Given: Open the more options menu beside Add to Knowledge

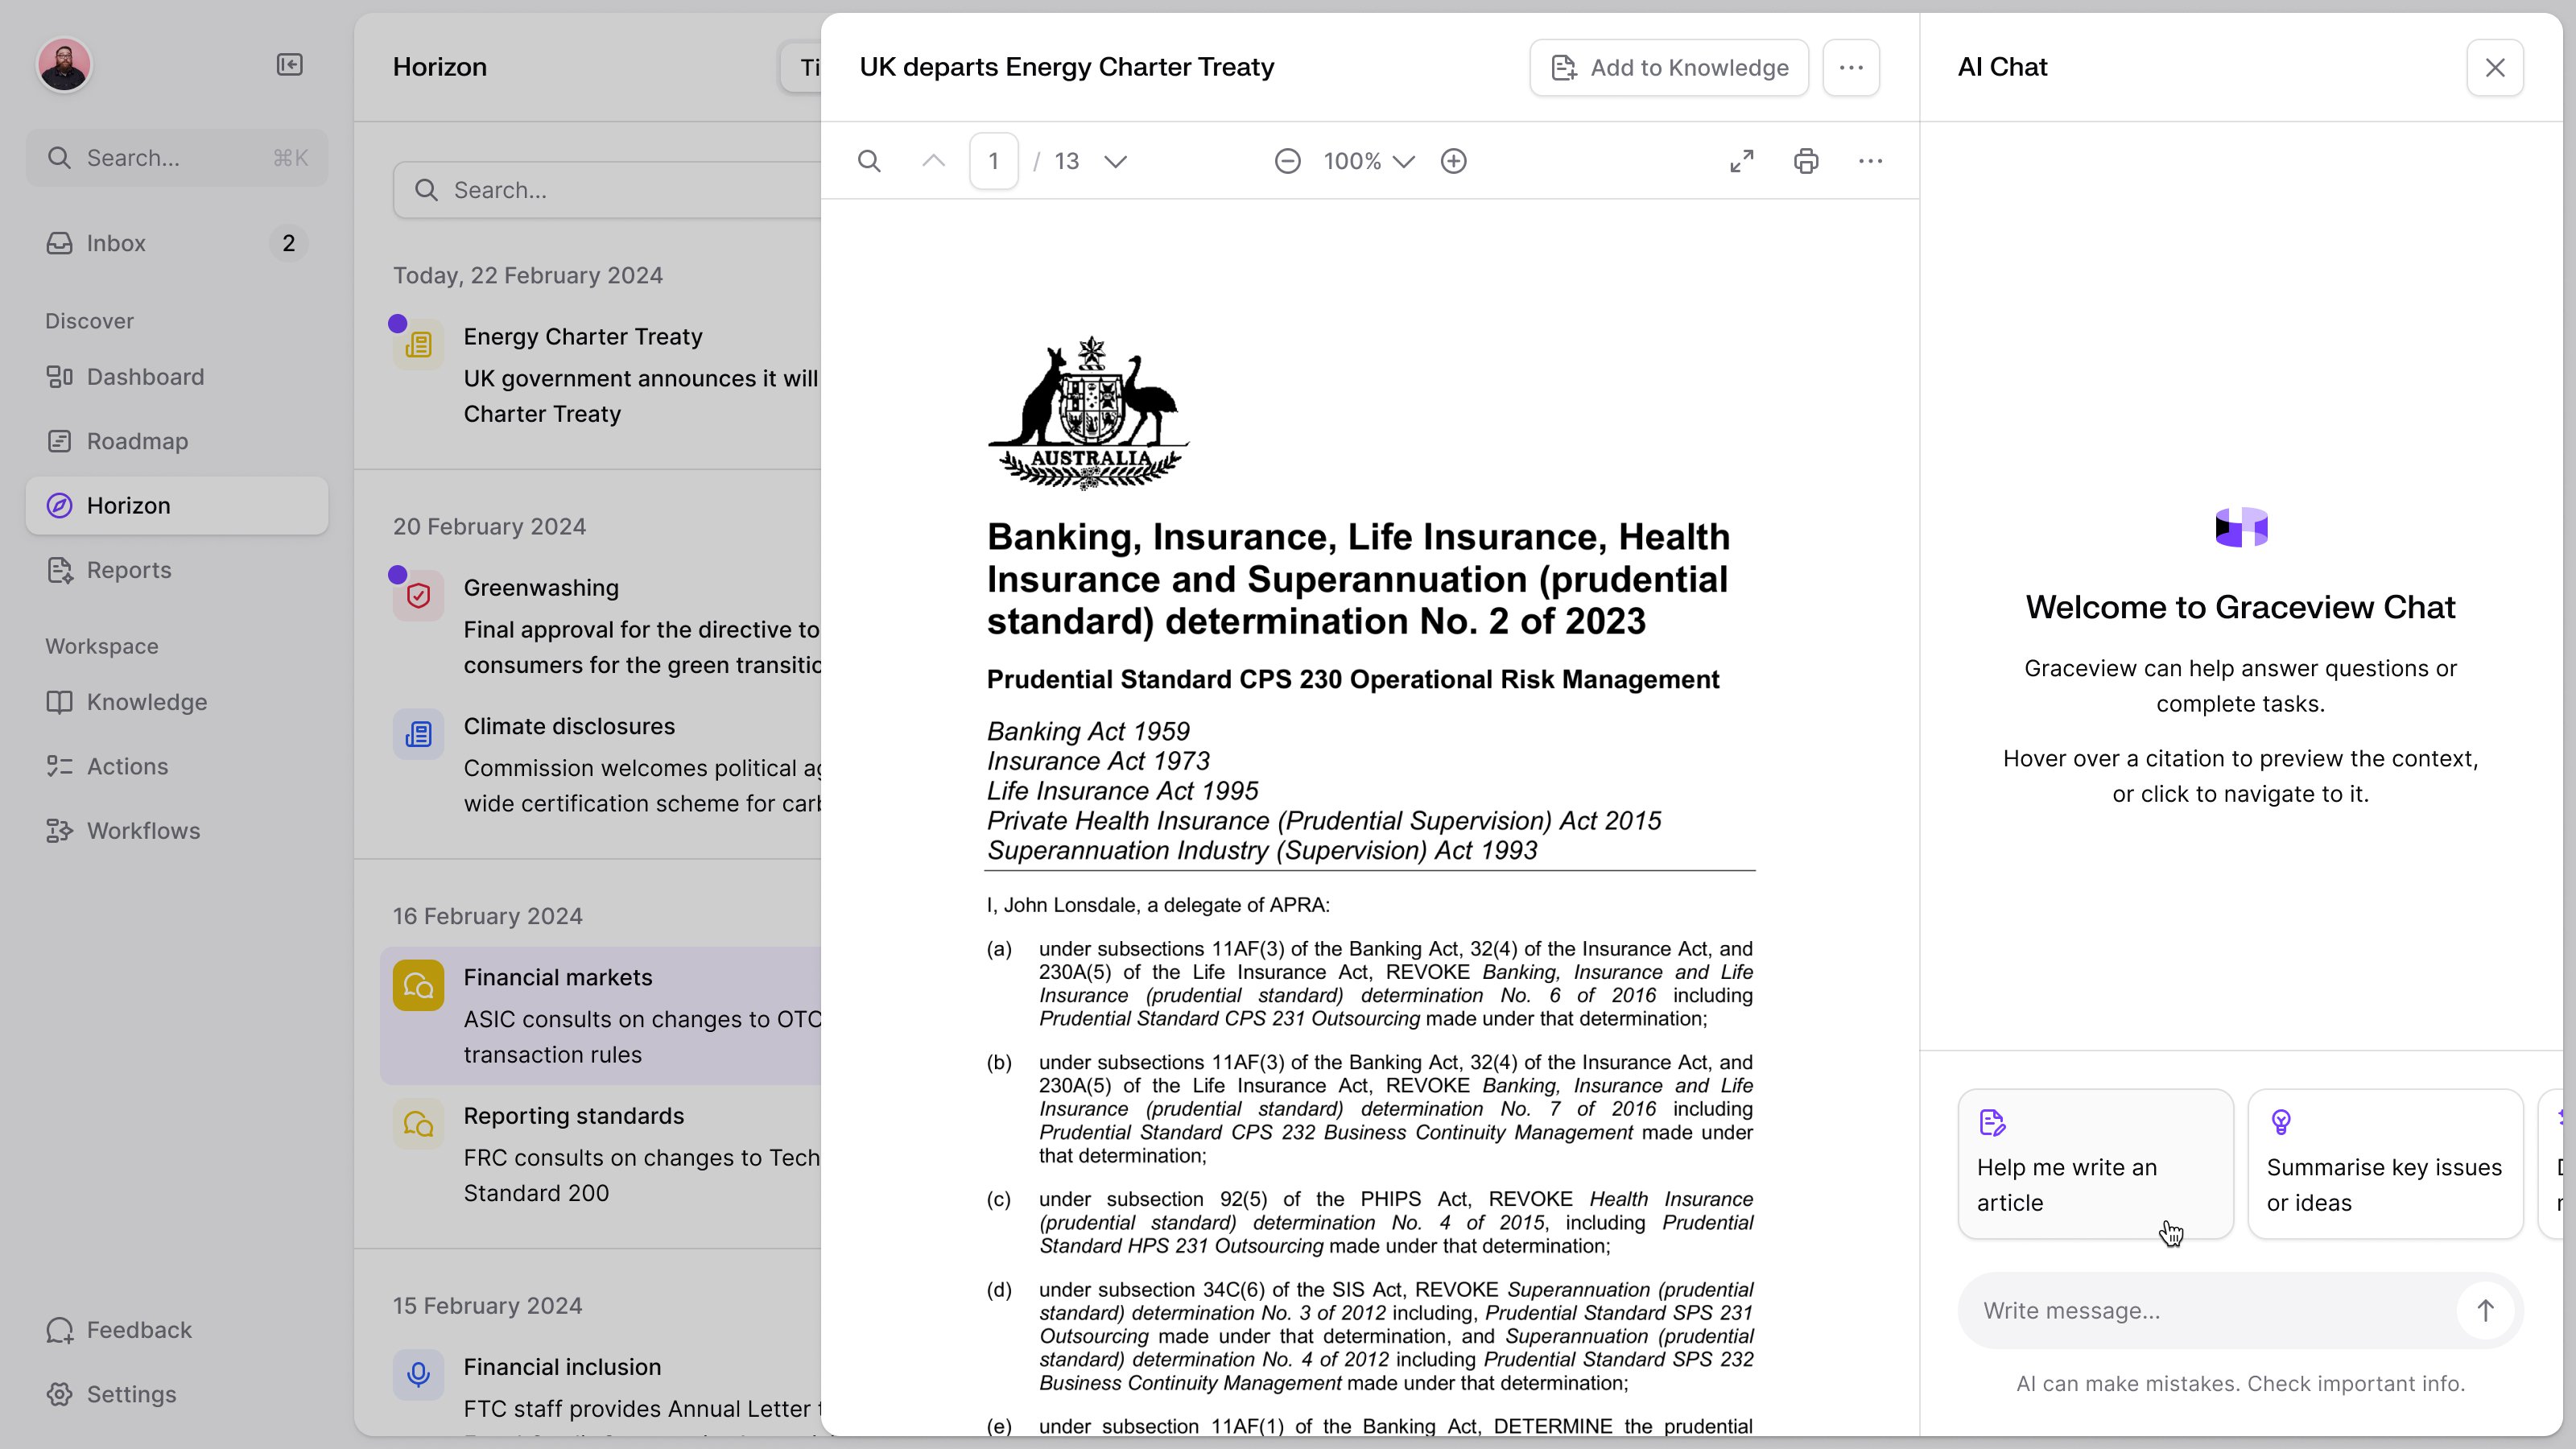Looking at the screenshot, I should coord(1851,68).
